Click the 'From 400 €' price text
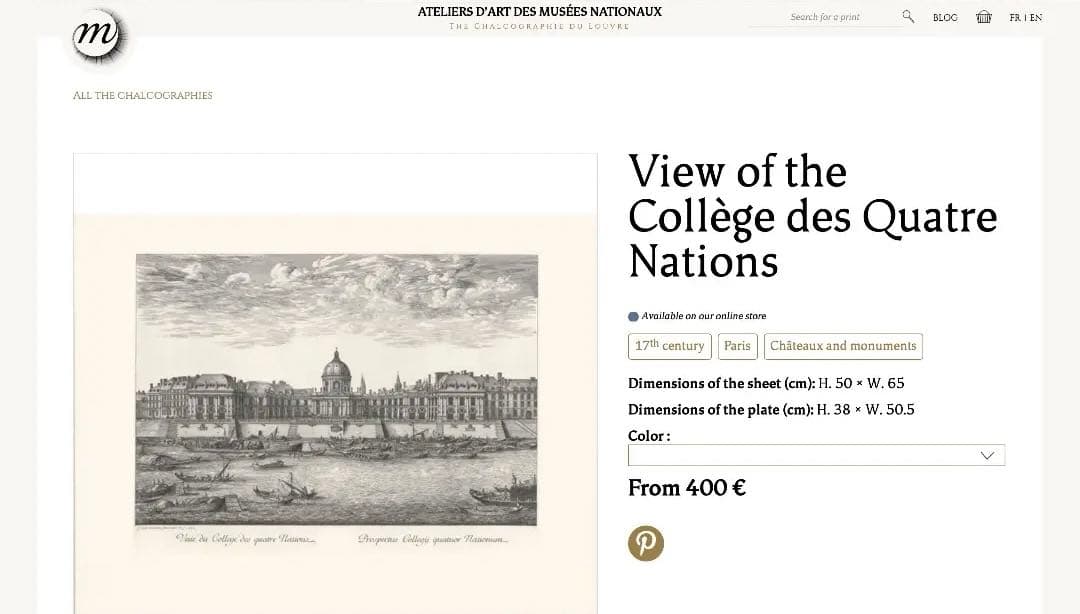The height and width of the screenshot is (614, 1080). [686, 488]
